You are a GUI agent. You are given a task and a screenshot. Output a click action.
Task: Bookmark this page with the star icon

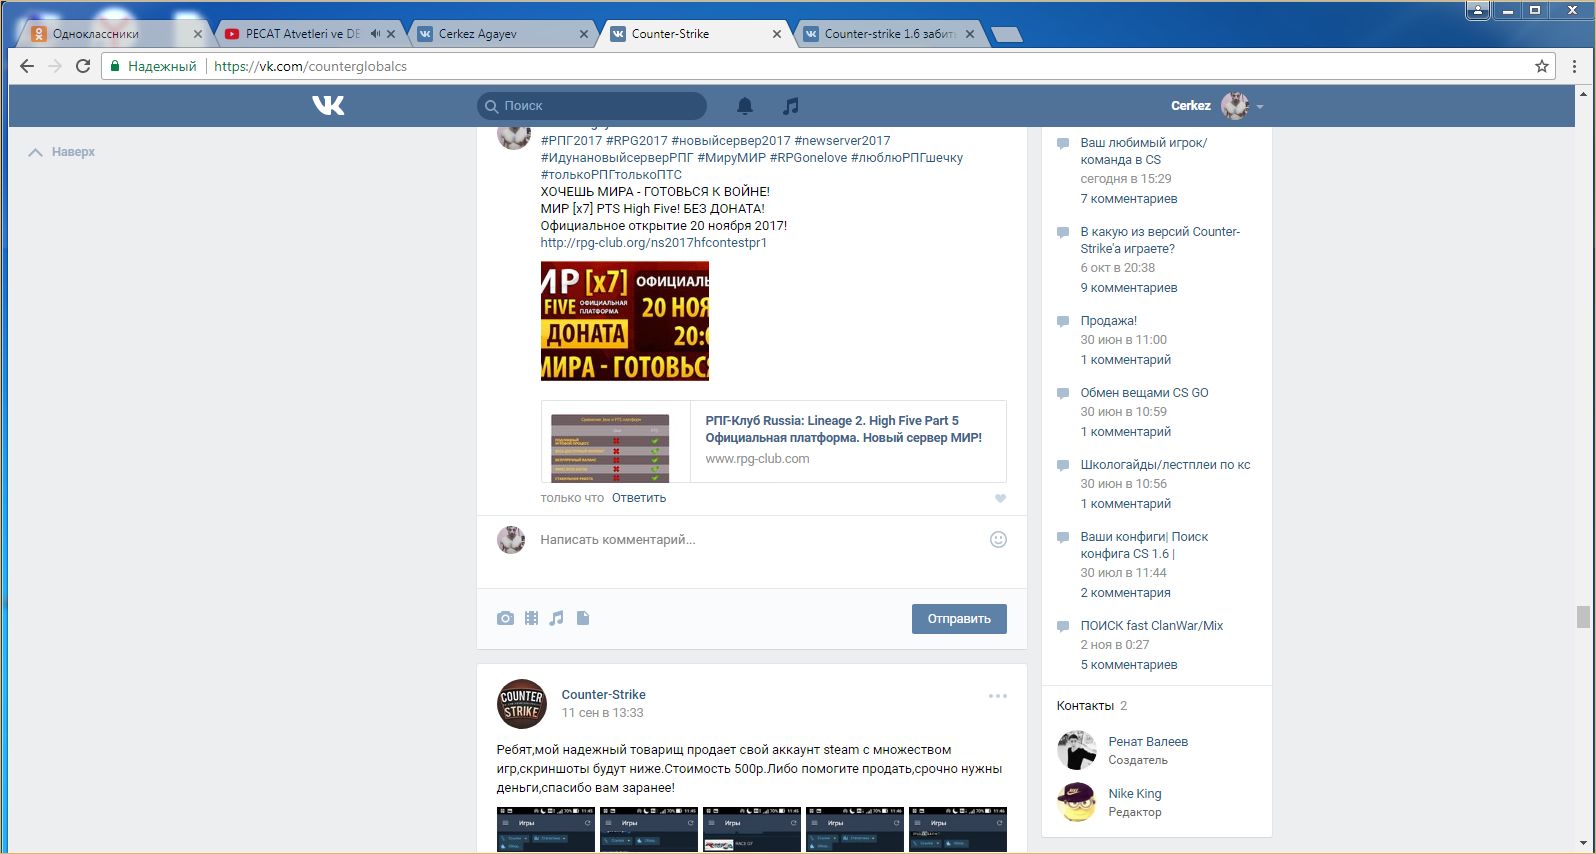pyautogui.click(x=1542, y=66)
